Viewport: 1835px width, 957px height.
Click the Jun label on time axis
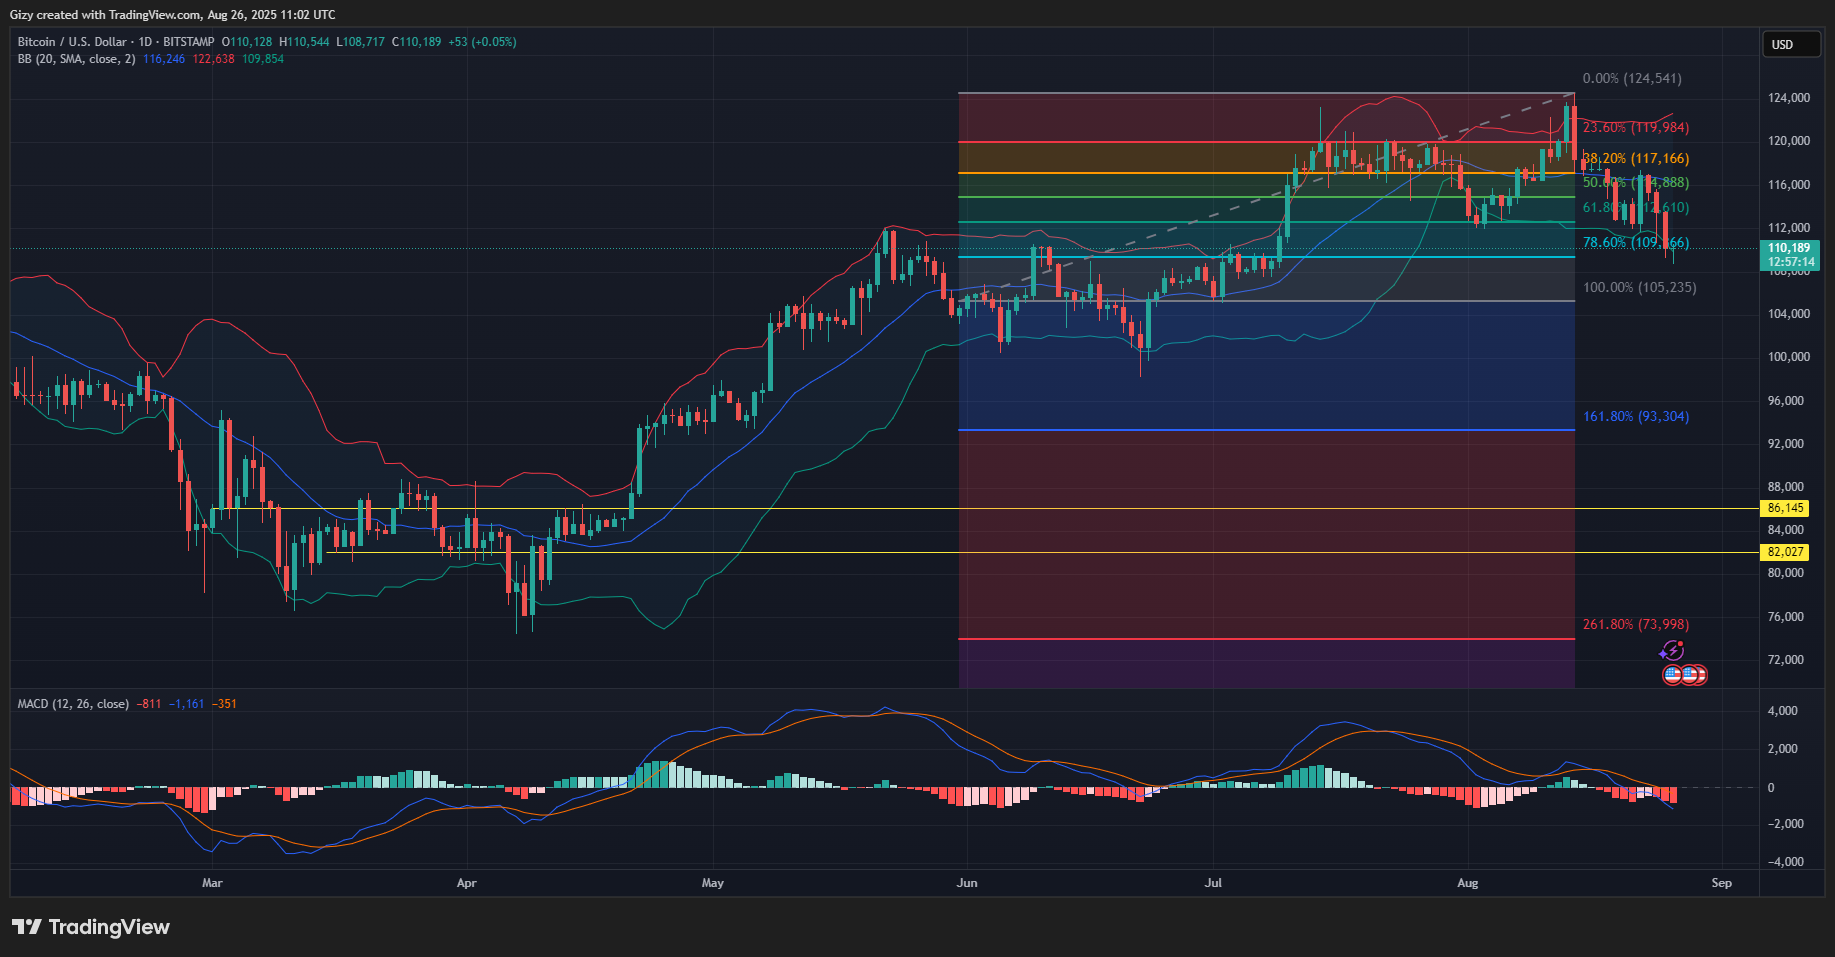pos(966,883)
